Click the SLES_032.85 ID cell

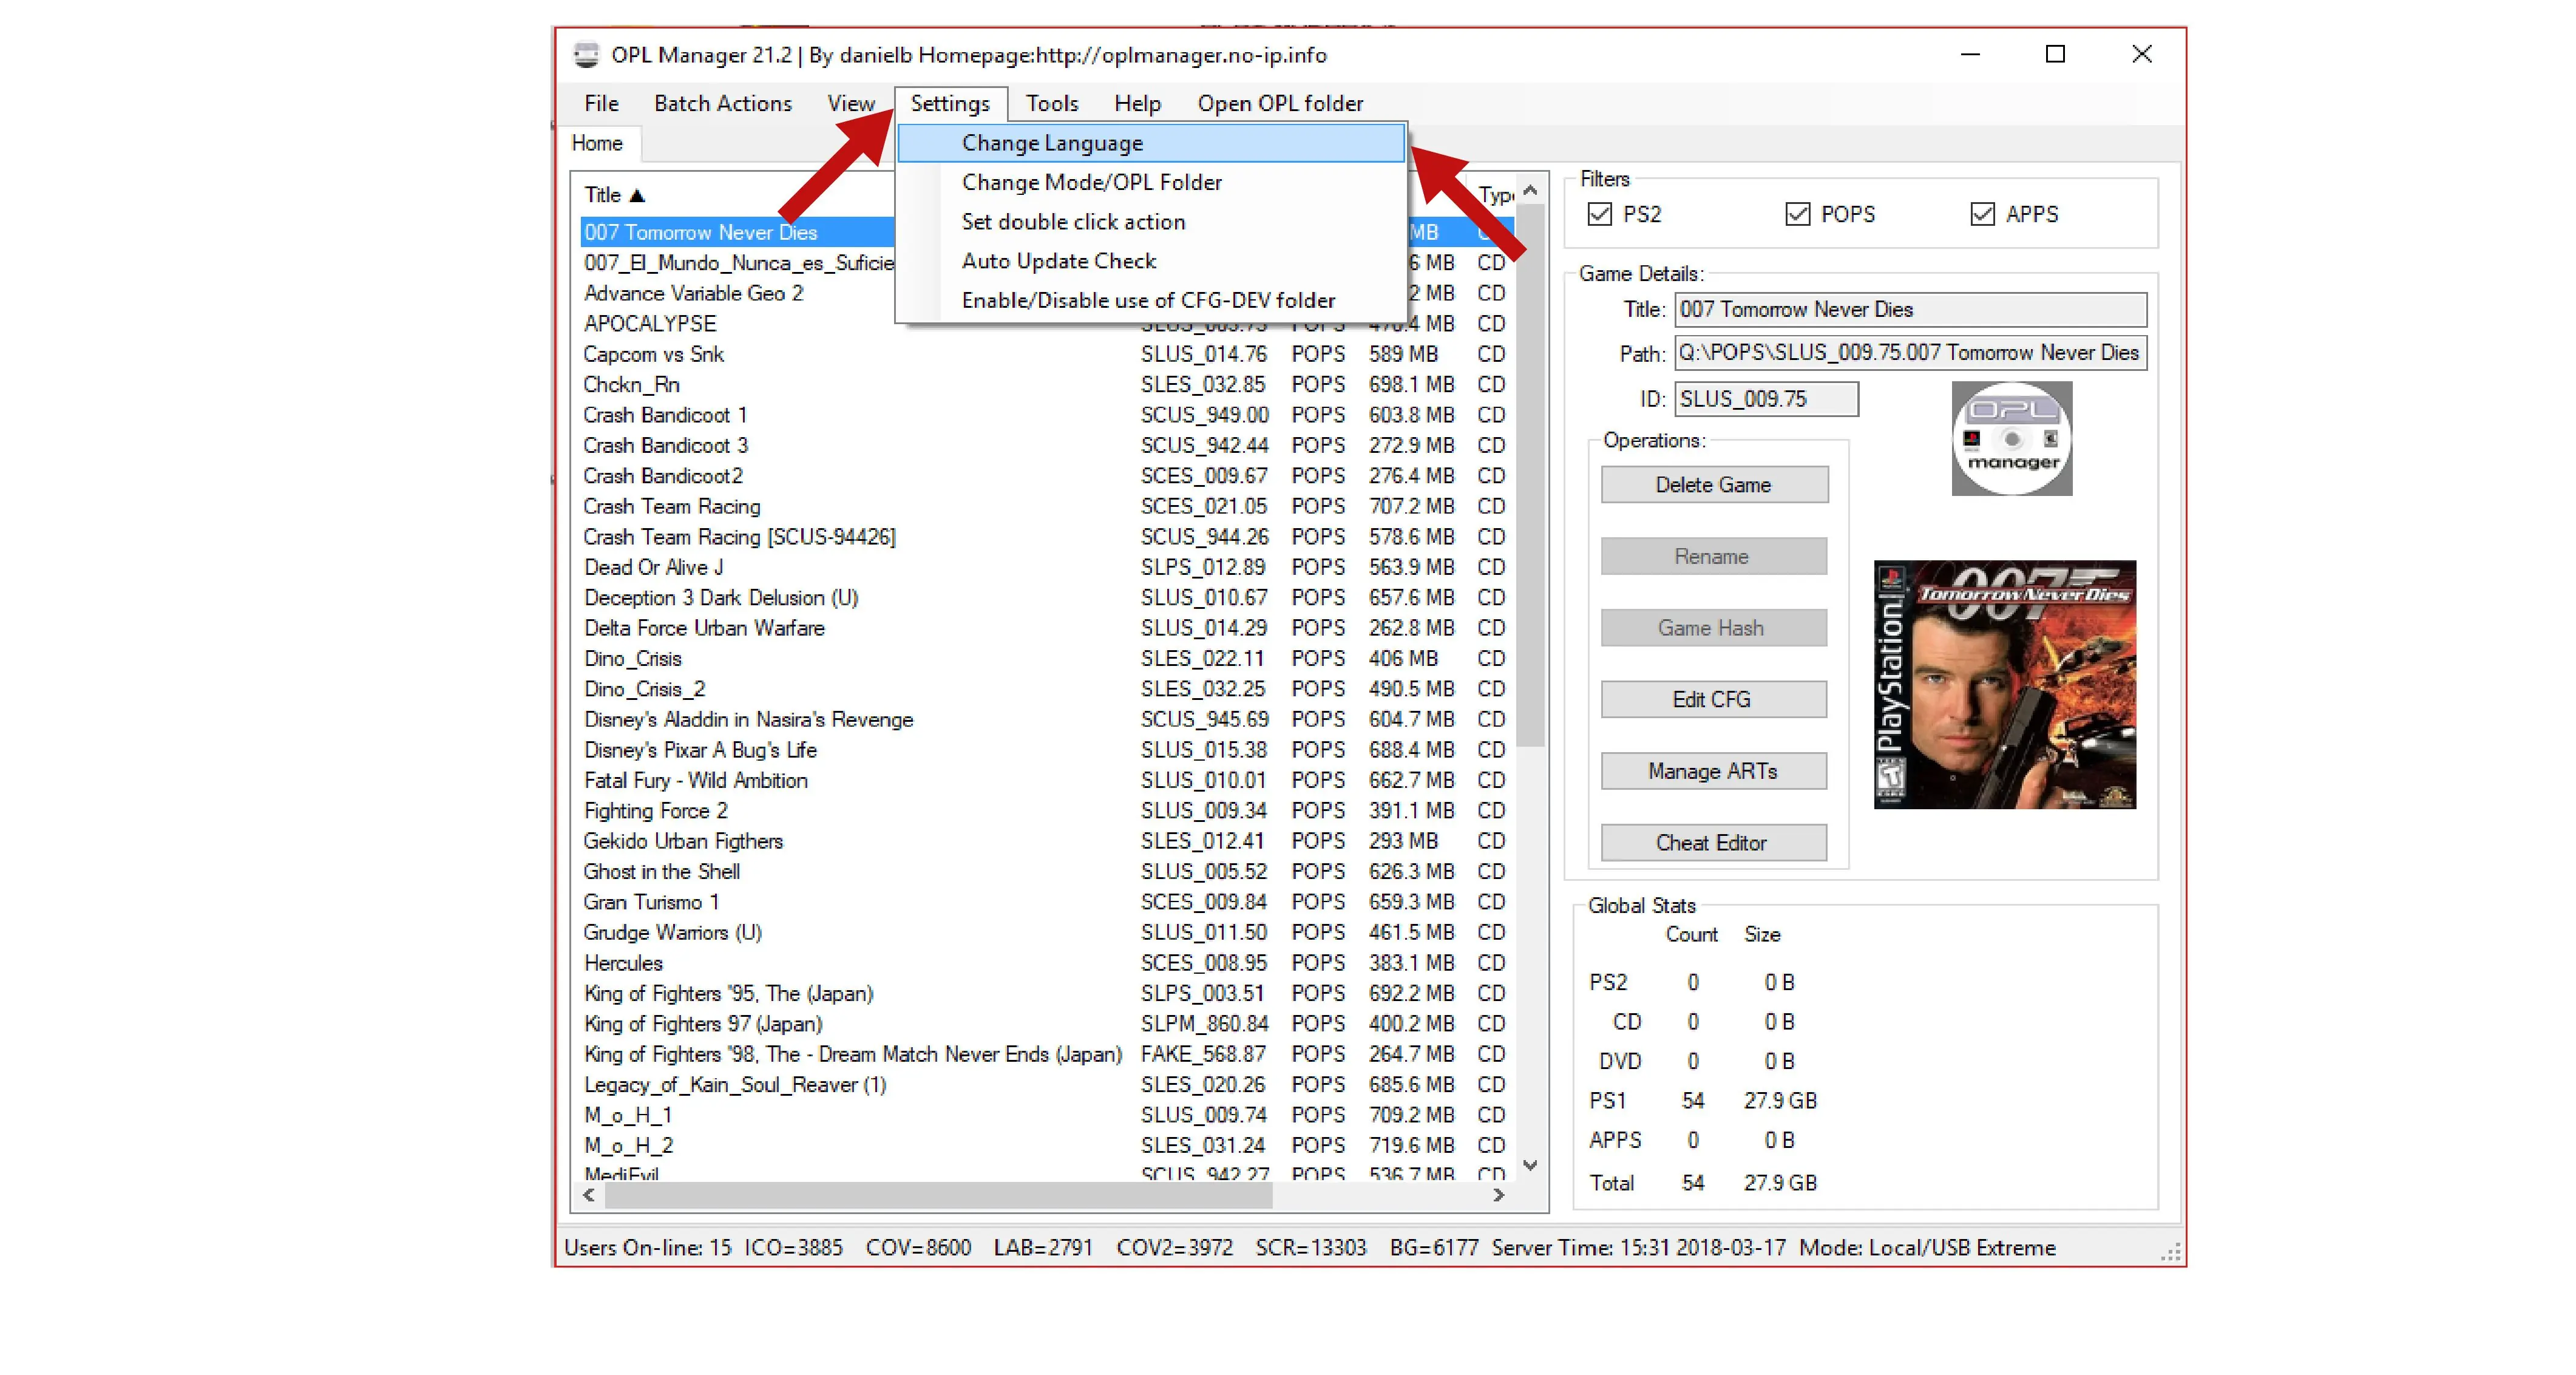tap(1203, 384)
